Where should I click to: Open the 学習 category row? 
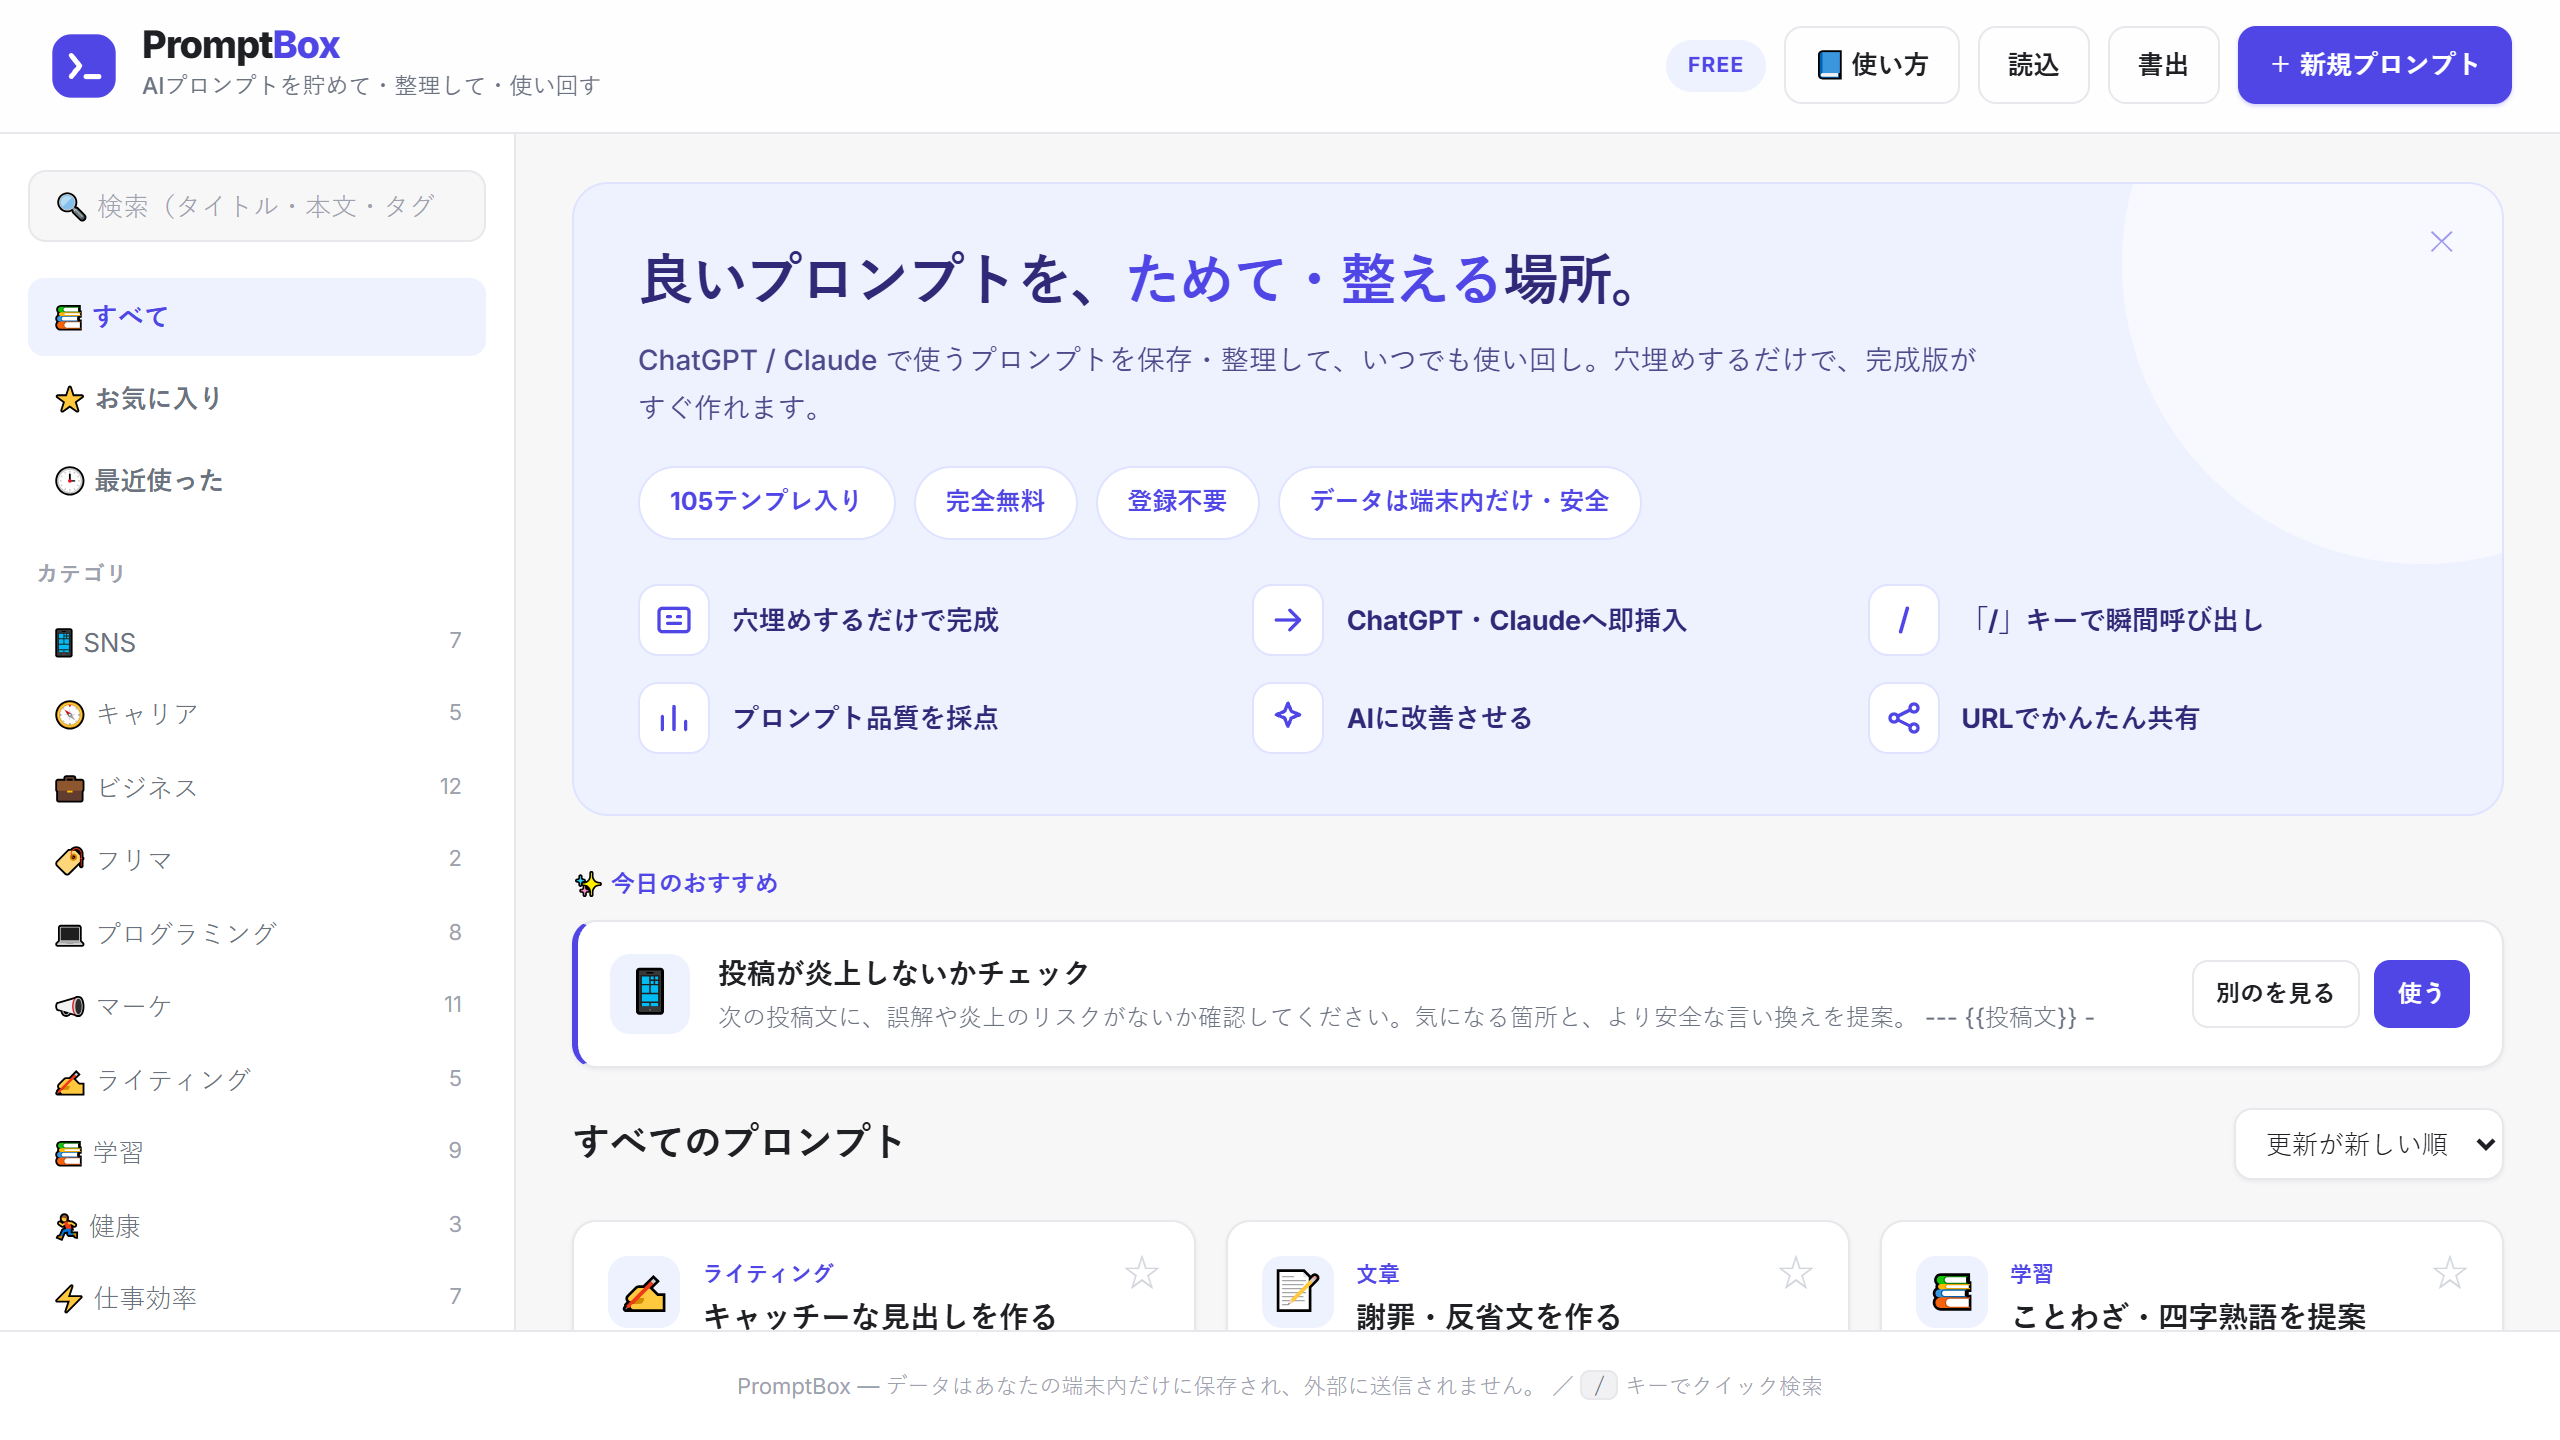[x=257, y=1153]
